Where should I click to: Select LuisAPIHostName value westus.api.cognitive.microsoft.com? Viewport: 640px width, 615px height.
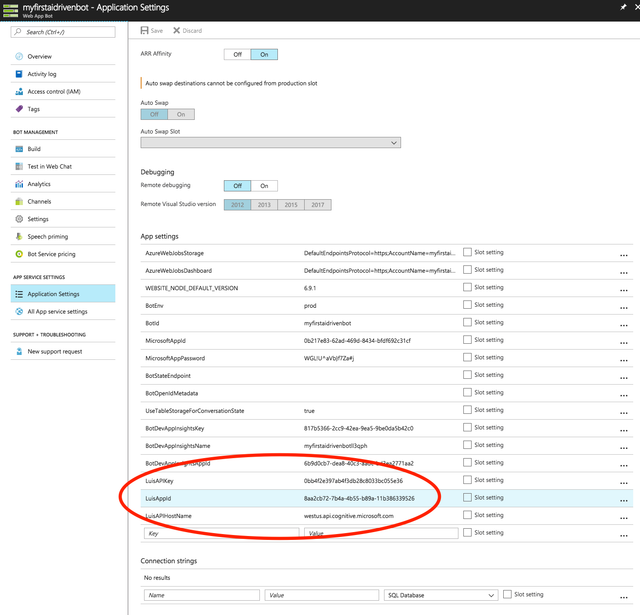pyautogui.click(x=349, y=516)
